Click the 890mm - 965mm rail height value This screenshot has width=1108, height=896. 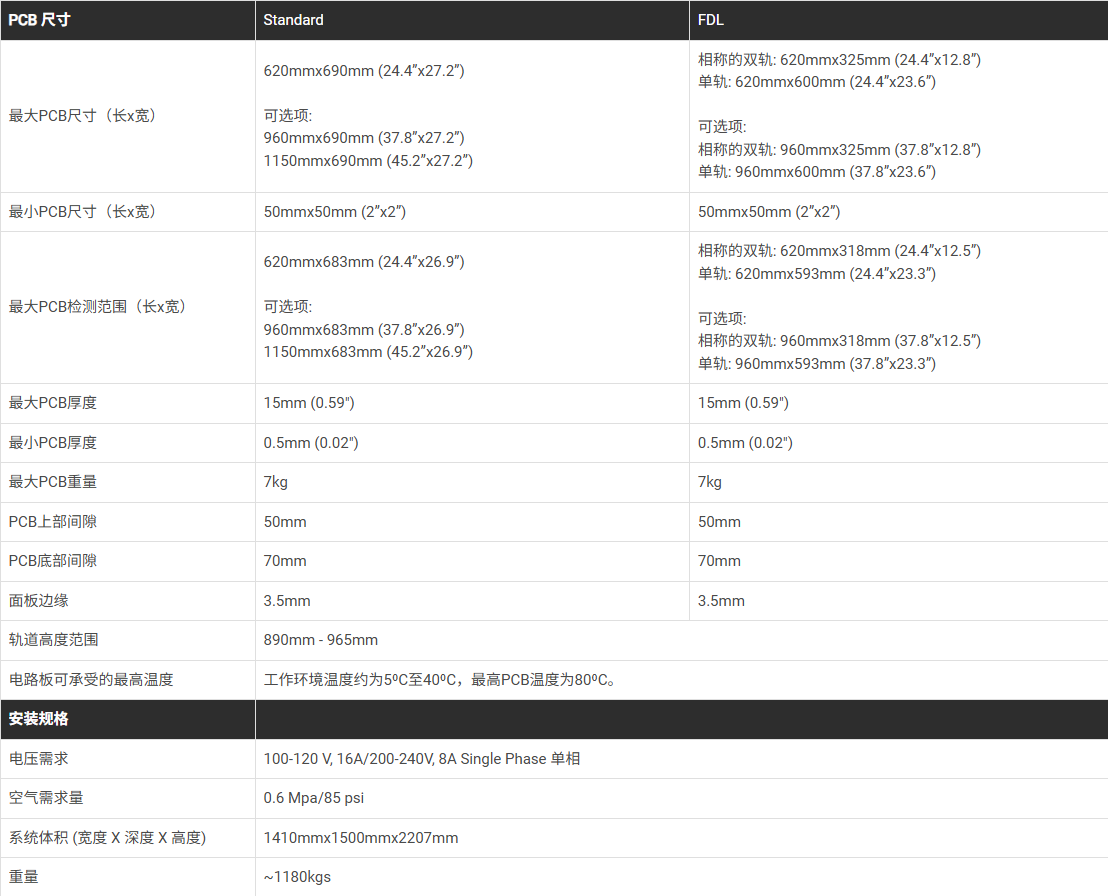[321, 640]
